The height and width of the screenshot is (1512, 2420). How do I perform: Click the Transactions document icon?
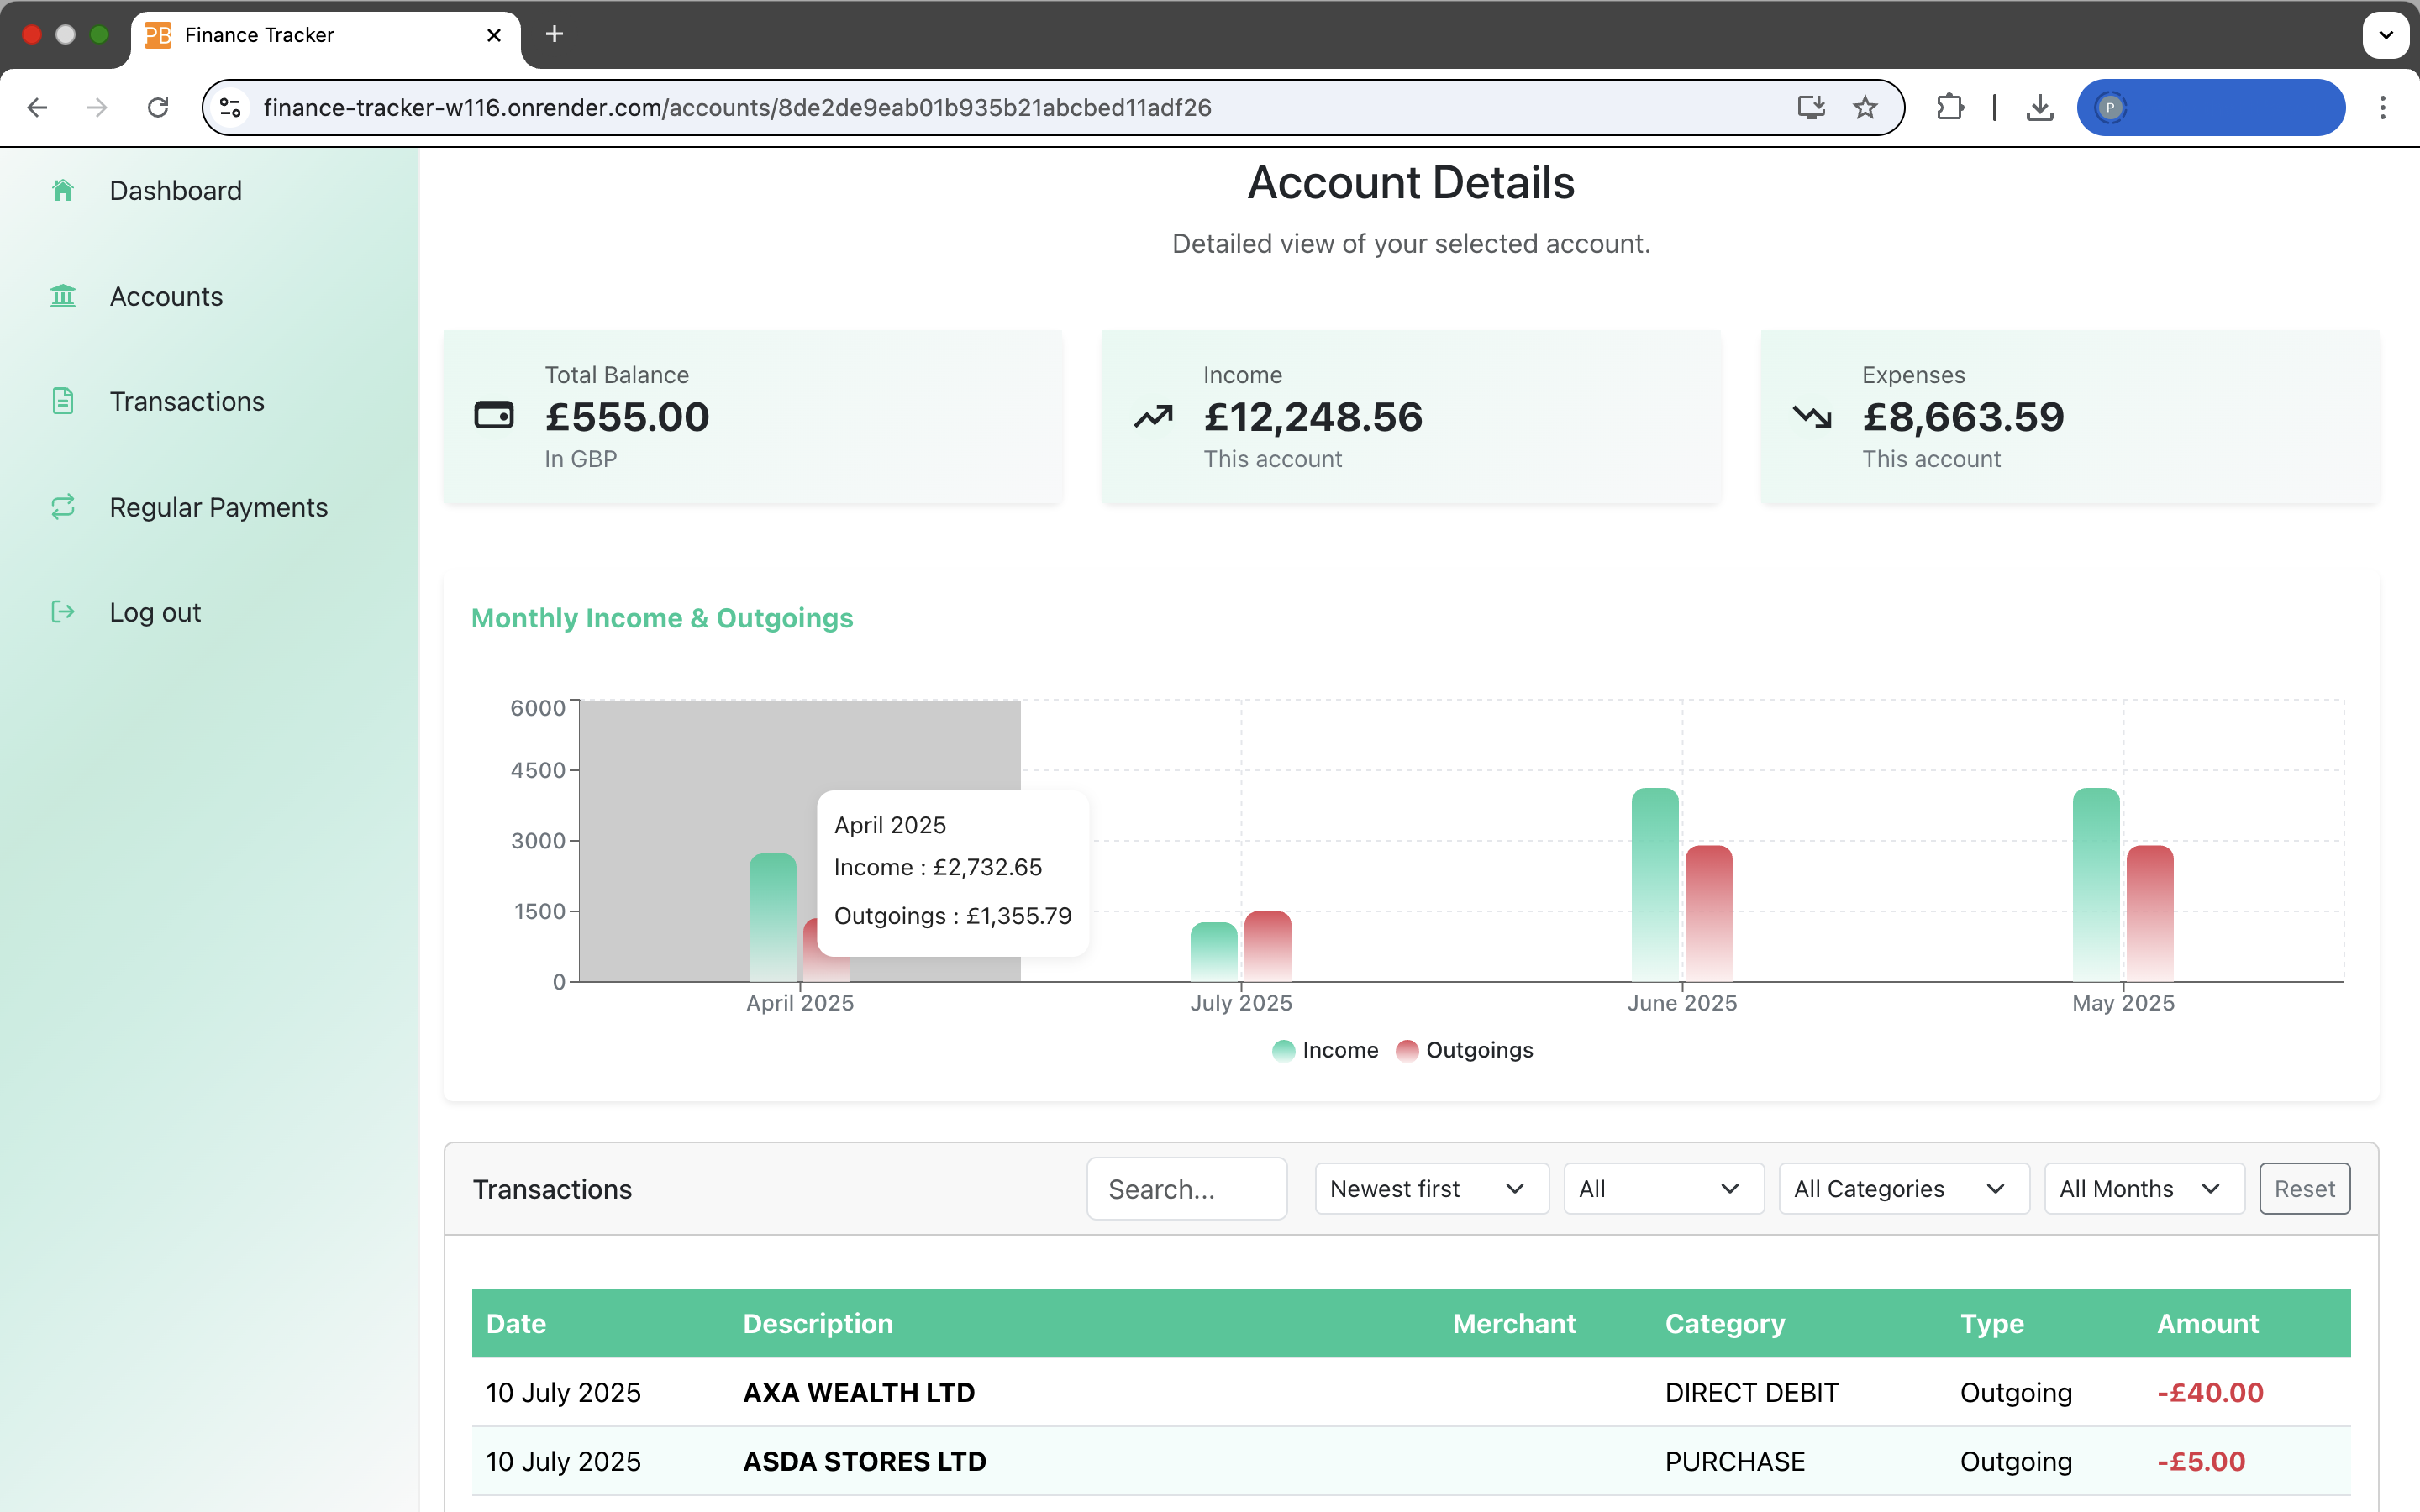(x=63, y=401)
